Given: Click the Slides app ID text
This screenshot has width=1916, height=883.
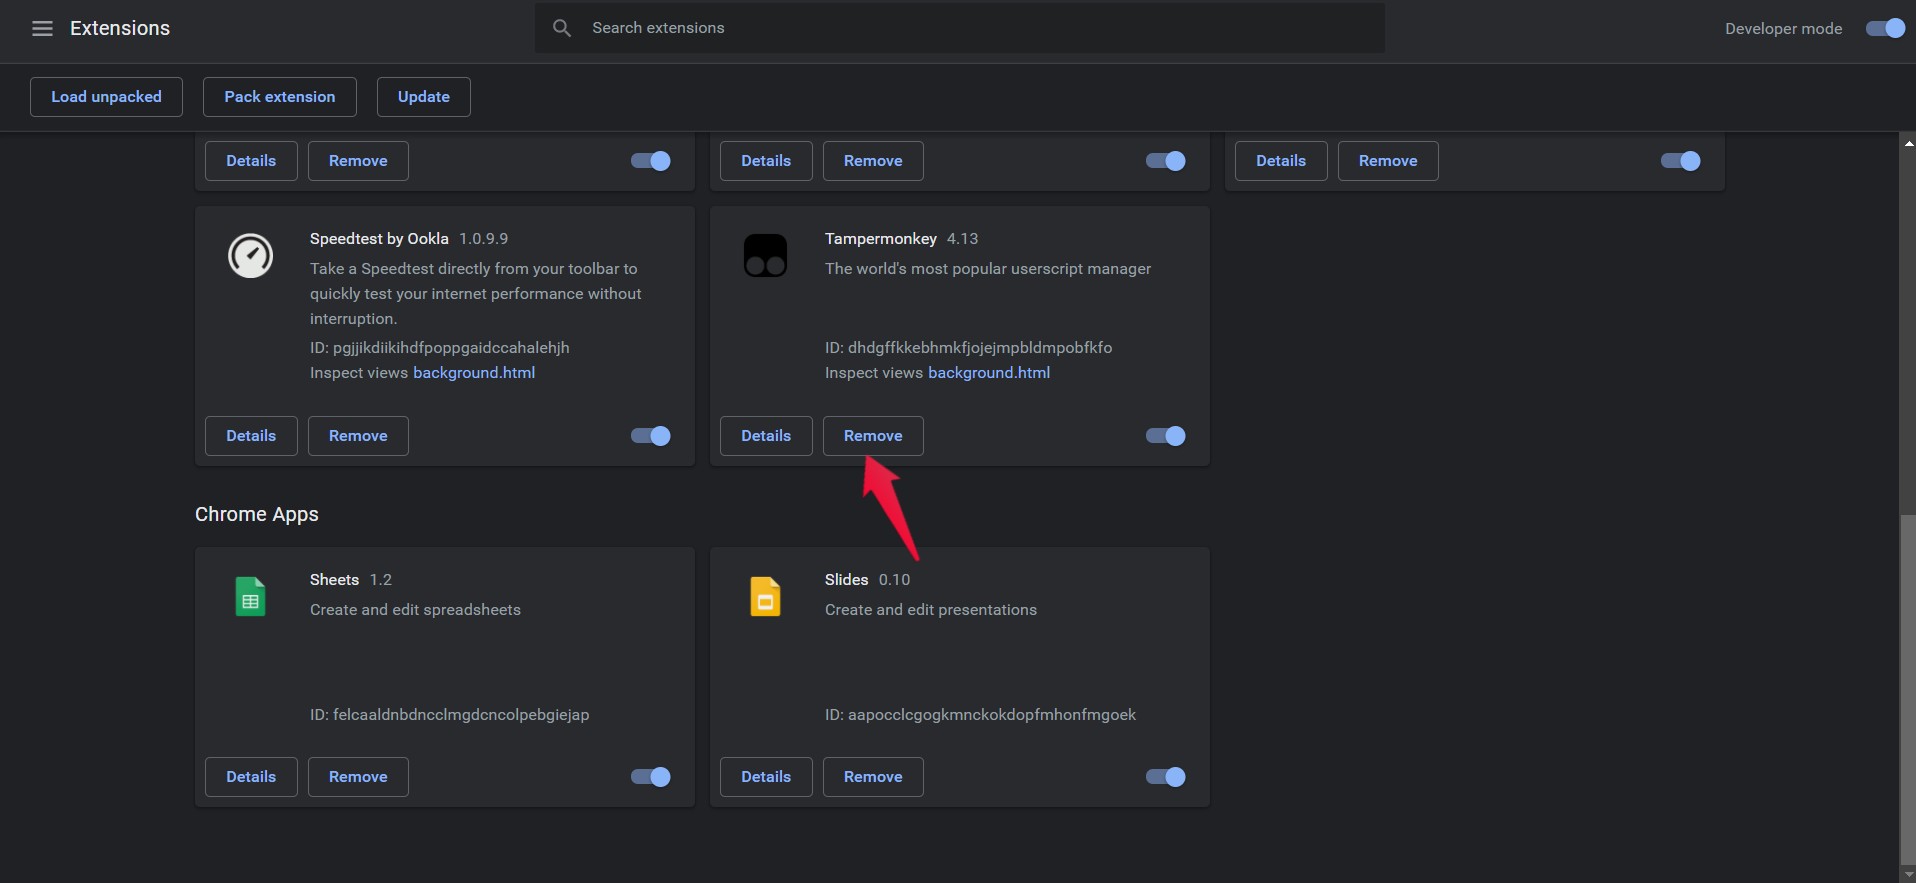Looking at the screenshot, I should 980,715.
